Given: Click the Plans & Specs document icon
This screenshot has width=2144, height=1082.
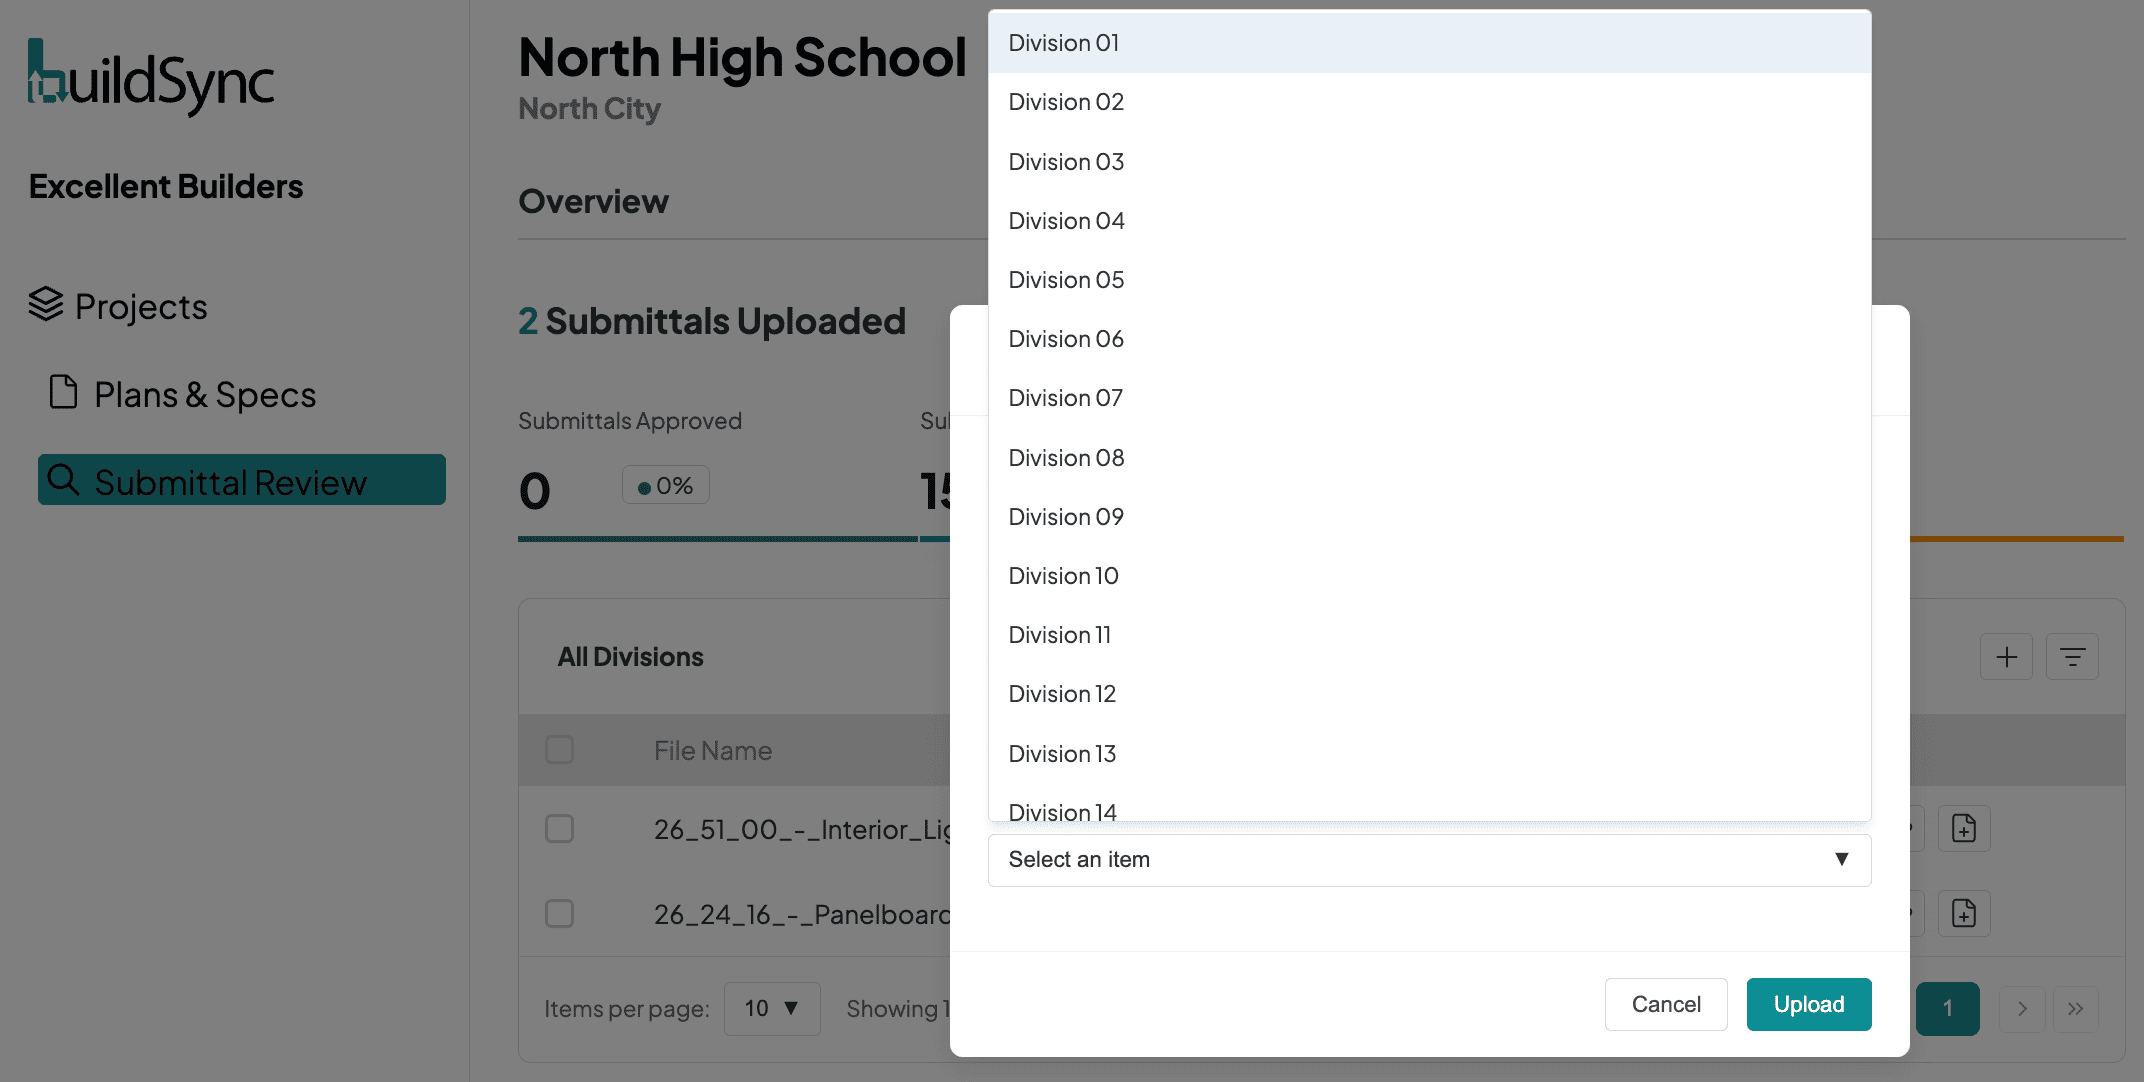Looking at the screenshot, I should [x=63, y=393].
